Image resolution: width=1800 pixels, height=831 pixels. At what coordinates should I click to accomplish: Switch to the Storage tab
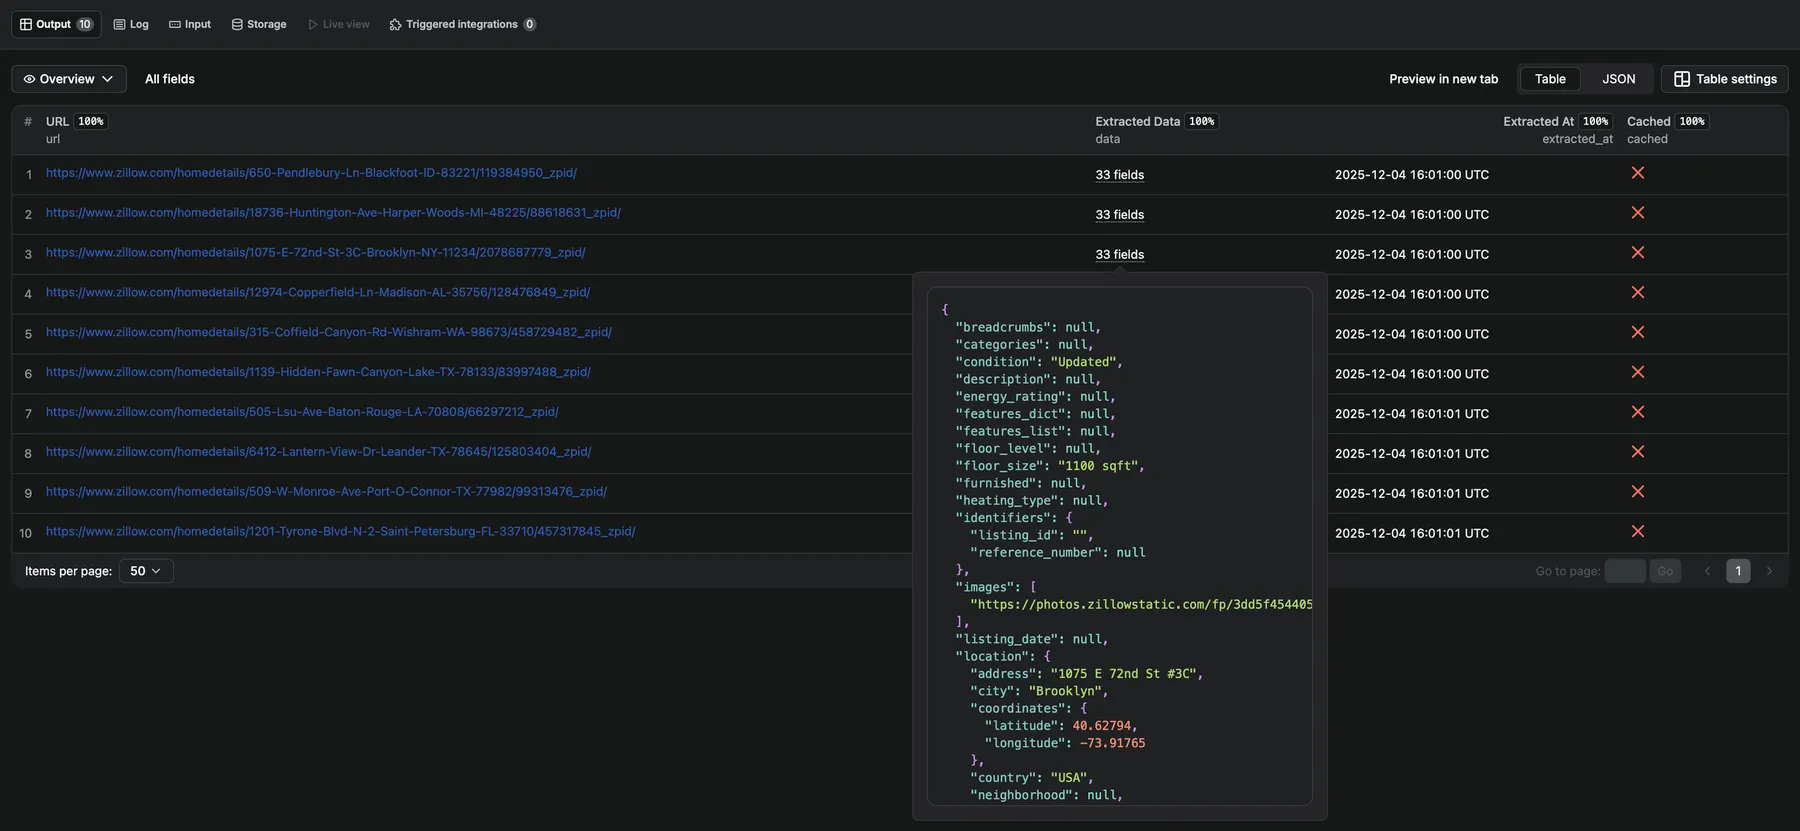259,24
